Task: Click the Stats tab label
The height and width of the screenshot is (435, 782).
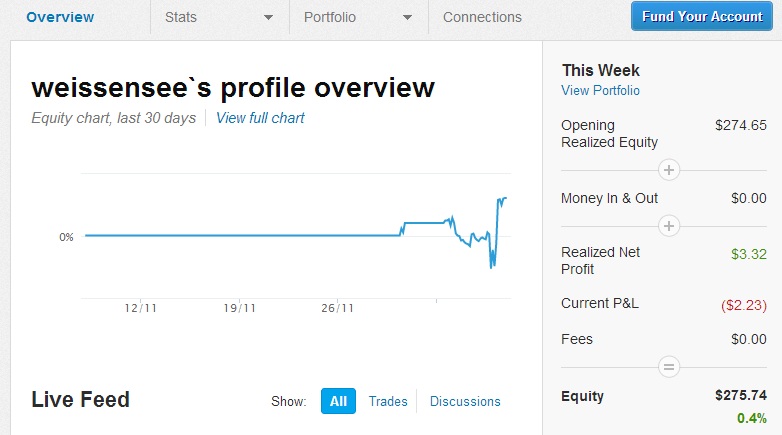Action: coord(181,17)
